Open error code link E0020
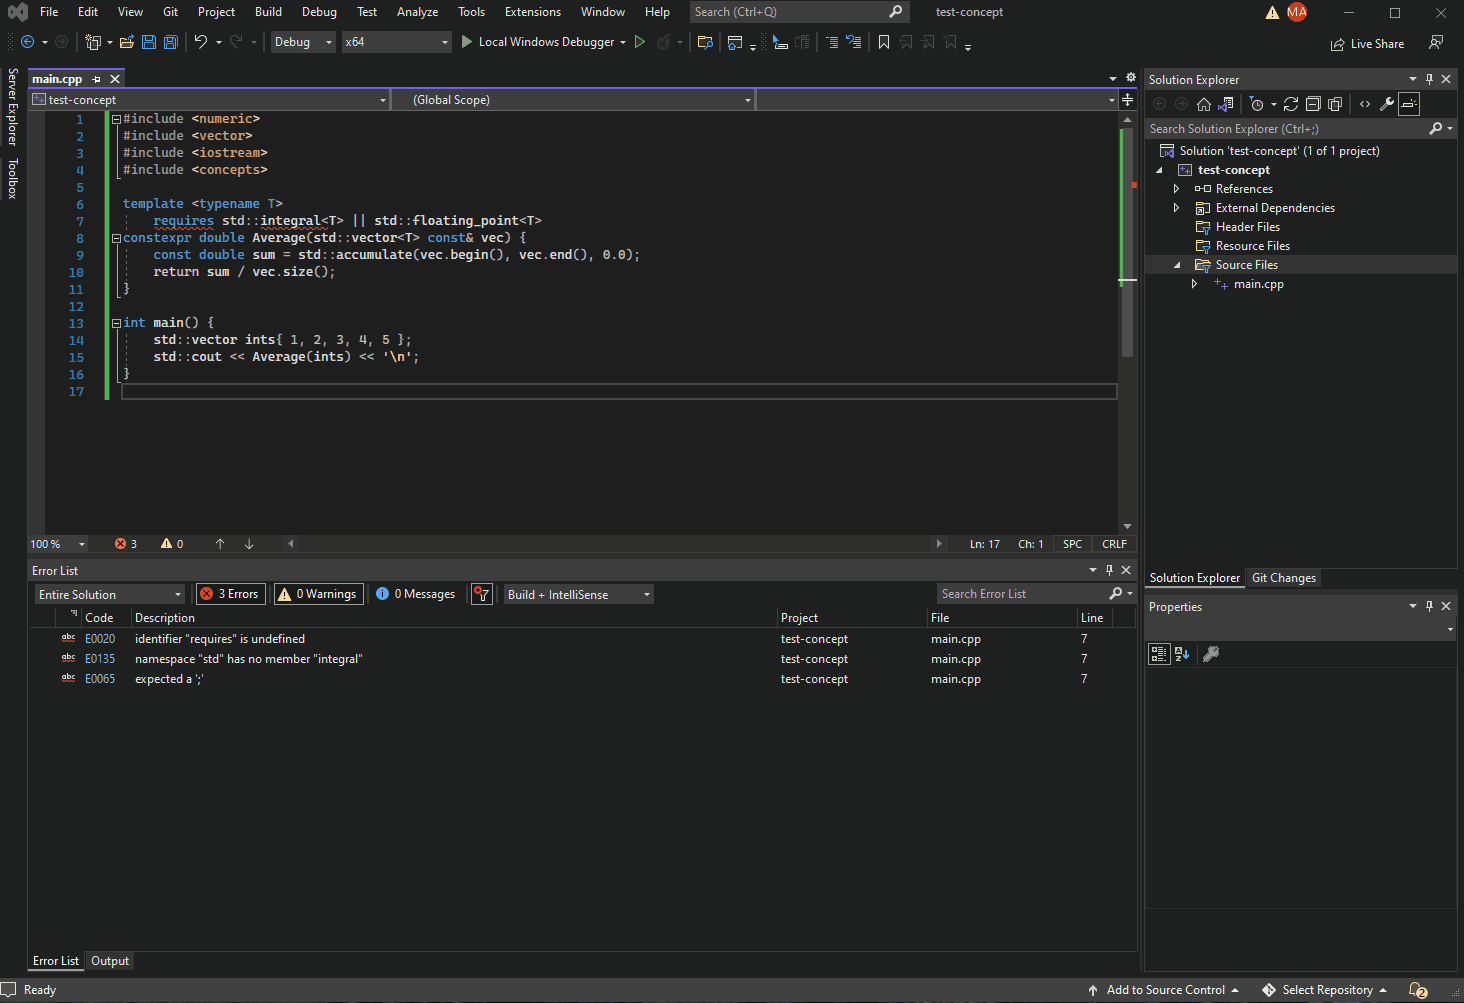Viewport: 1464px width, 1003px height. coord(100,639)
